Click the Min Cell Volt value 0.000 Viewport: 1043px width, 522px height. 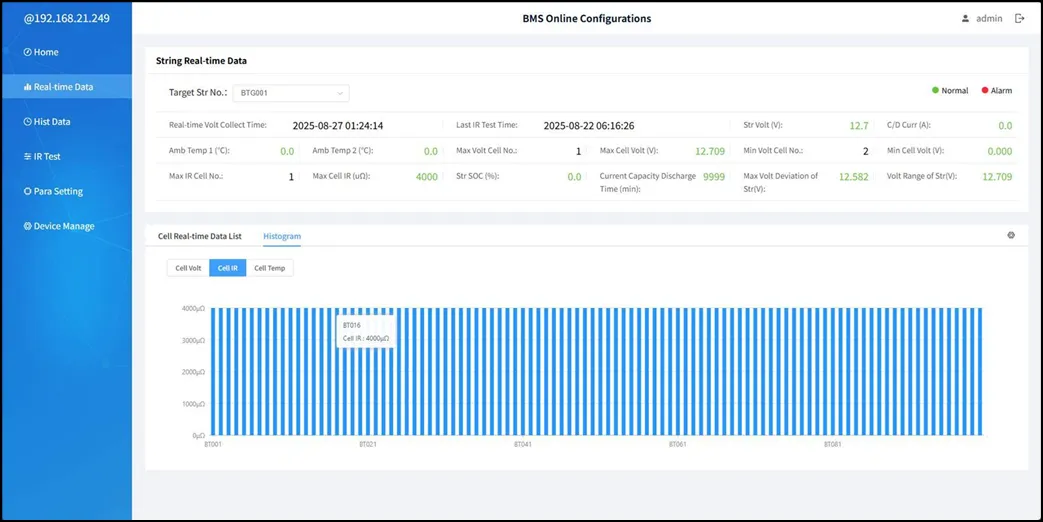1000,151
